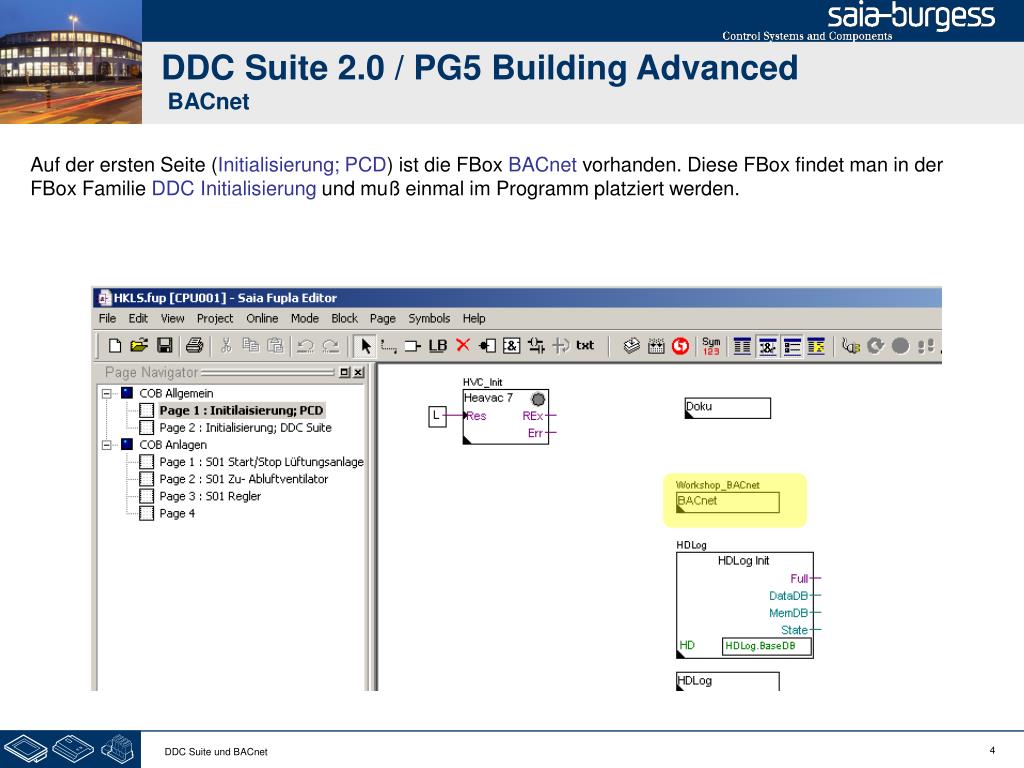The image size is (1024, 768).
Task: Select Page 2 : Initialisierung; DDC Suite
Action: 246,428
